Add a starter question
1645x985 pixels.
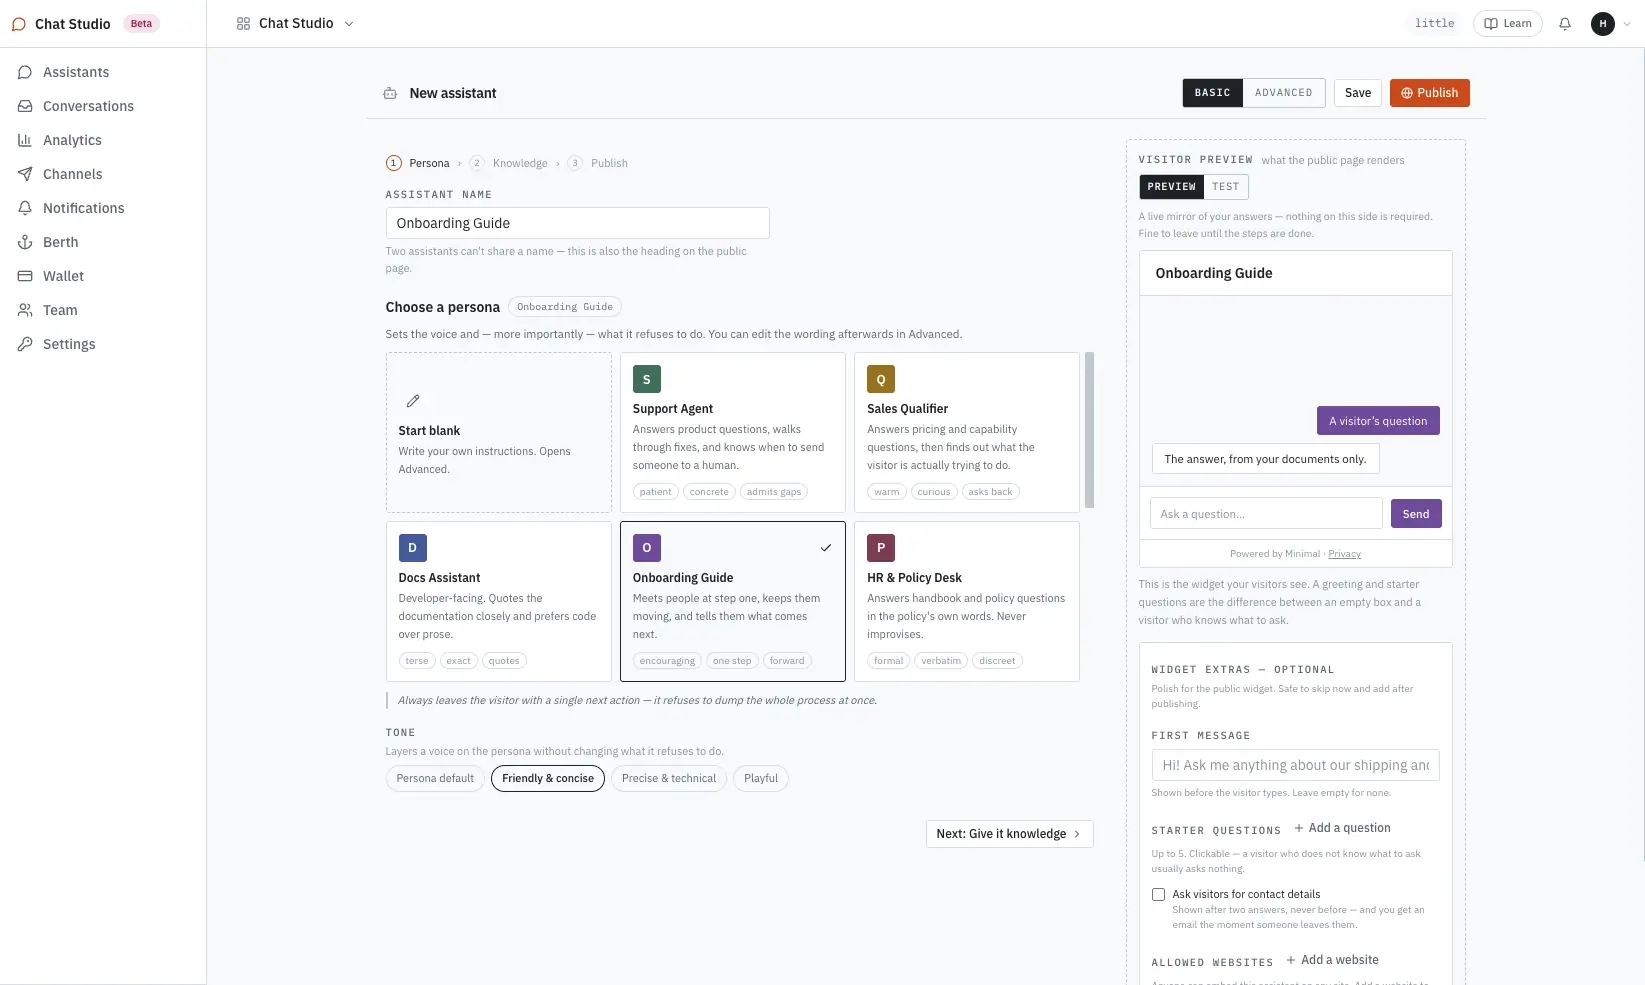click(x=1343, y=828)
